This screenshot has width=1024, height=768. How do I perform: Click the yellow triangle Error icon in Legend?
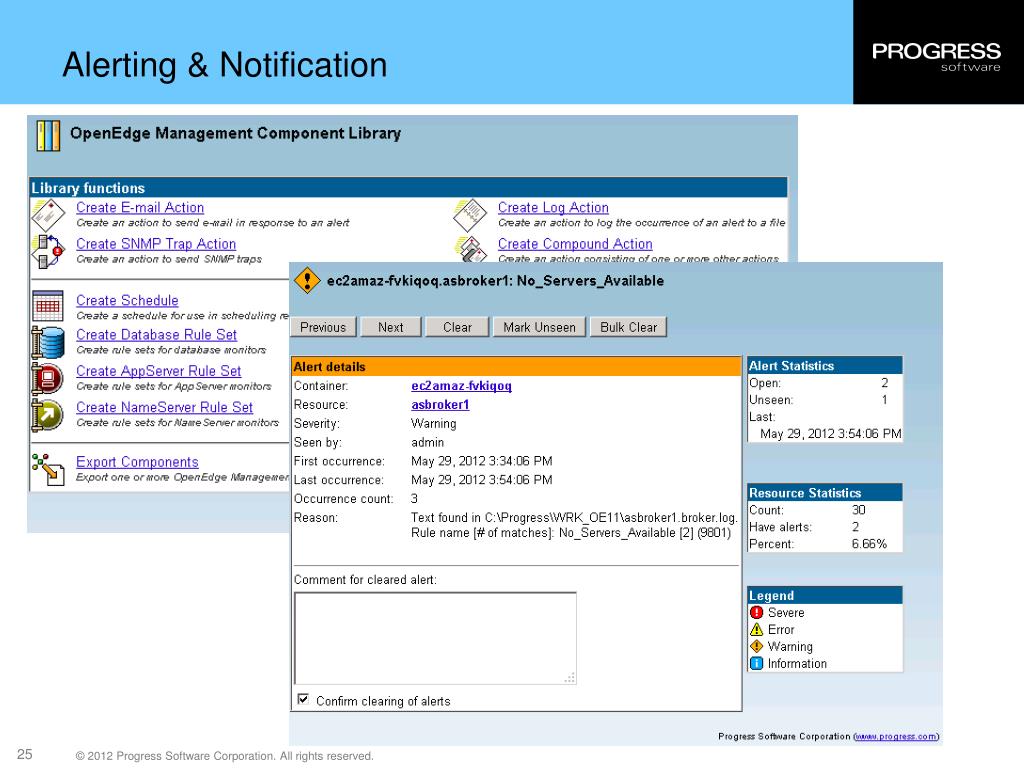coord(757,630)
